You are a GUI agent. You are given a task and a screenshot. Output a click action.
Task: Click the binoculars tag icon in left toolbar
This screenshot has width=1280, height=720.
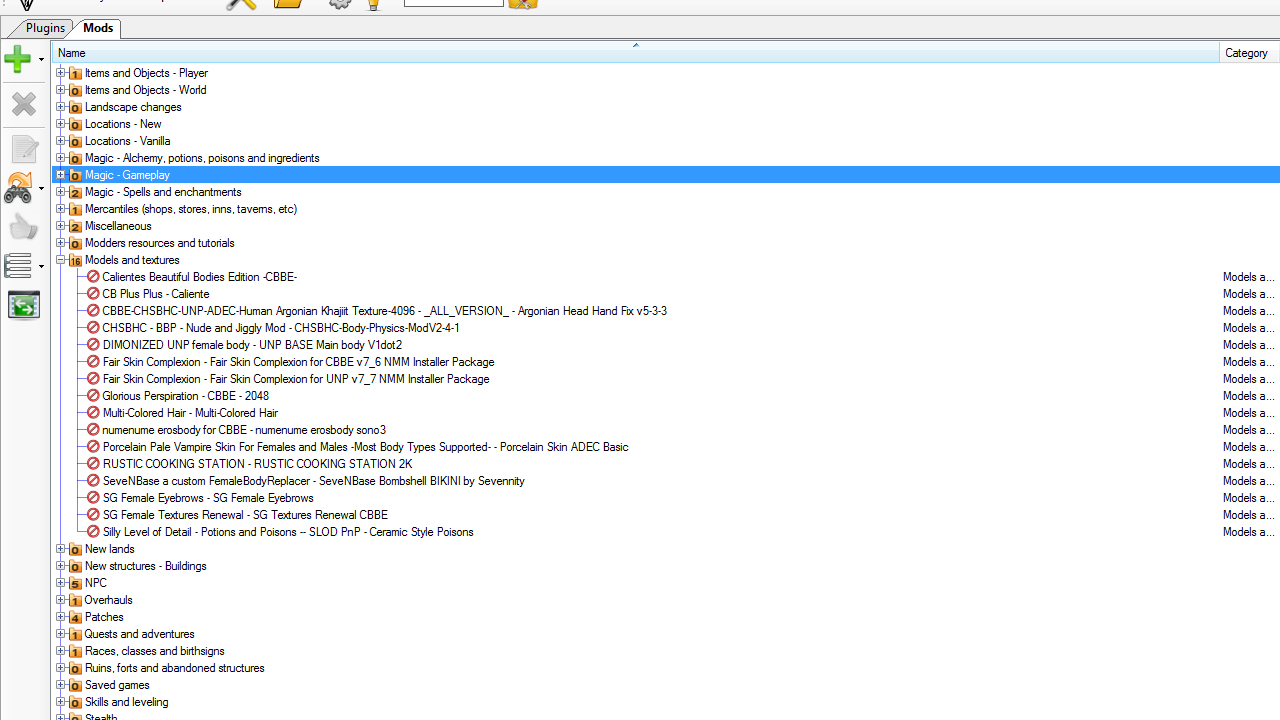(18, 188)
